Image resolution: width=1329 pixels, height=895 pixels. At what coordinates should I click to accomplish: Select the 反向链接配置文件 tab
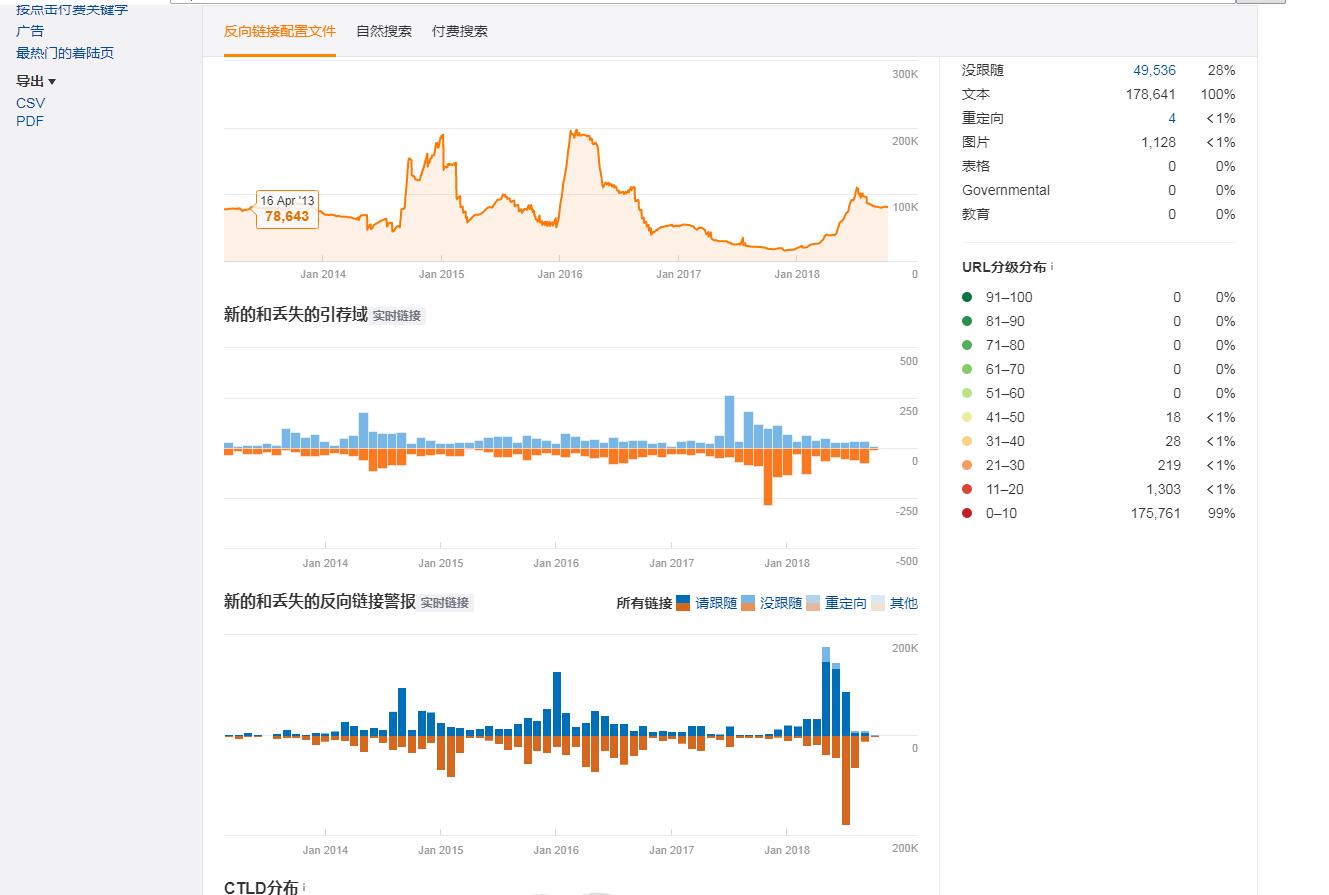[x=280, y=31]
